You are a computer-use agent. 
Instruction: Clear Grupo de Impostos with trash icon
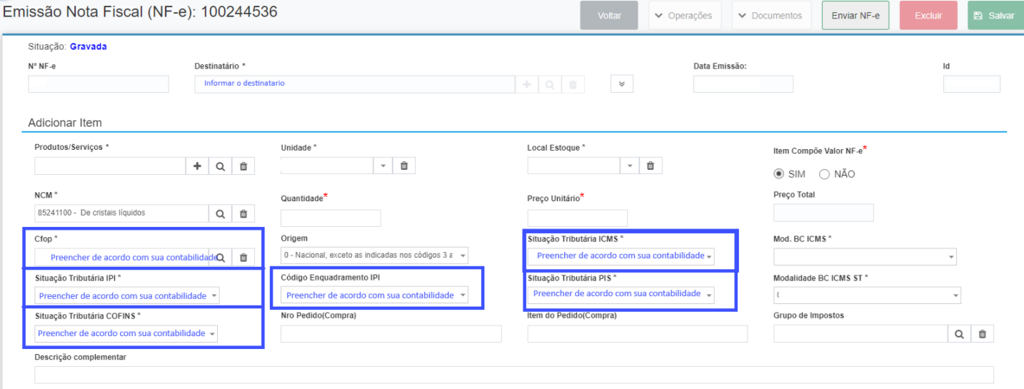[x=982, y=334]
